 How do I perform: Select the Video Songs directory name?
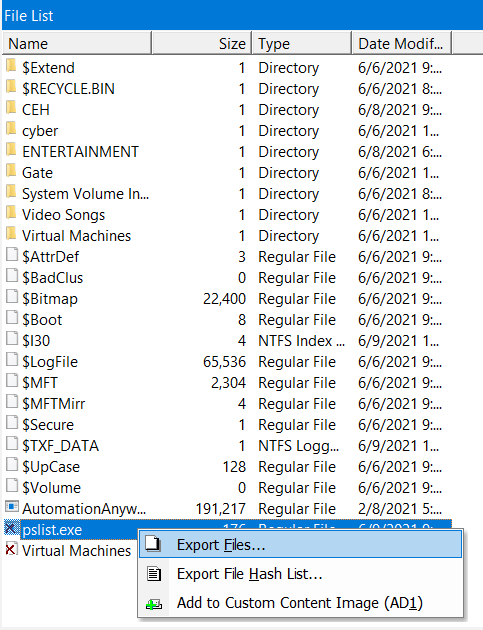click(63, 215)
